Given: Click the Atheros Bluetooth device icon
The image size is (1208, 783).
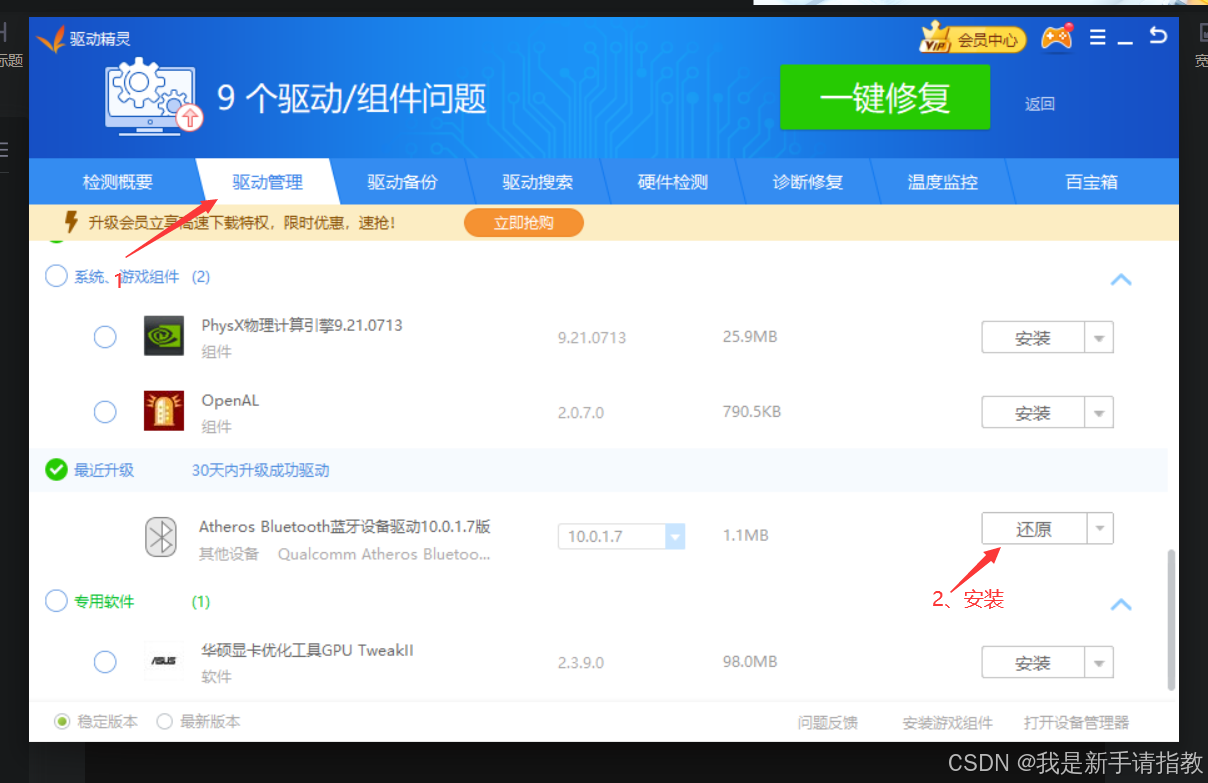Looking at the screenshot, I should (161, 537).
